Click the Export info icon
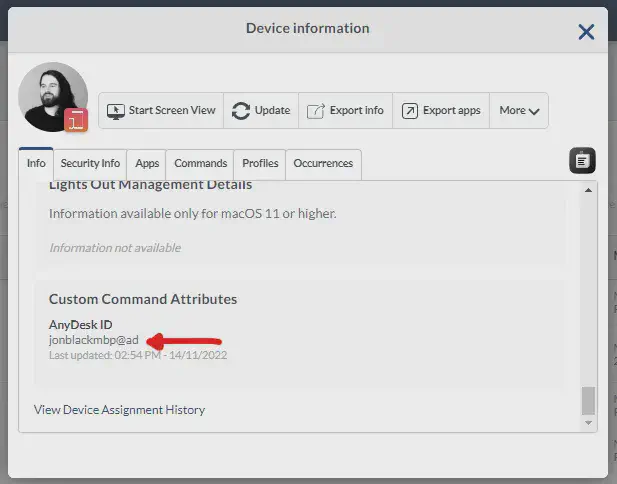This screenshot has width=617, height=484. pos(314,110)
